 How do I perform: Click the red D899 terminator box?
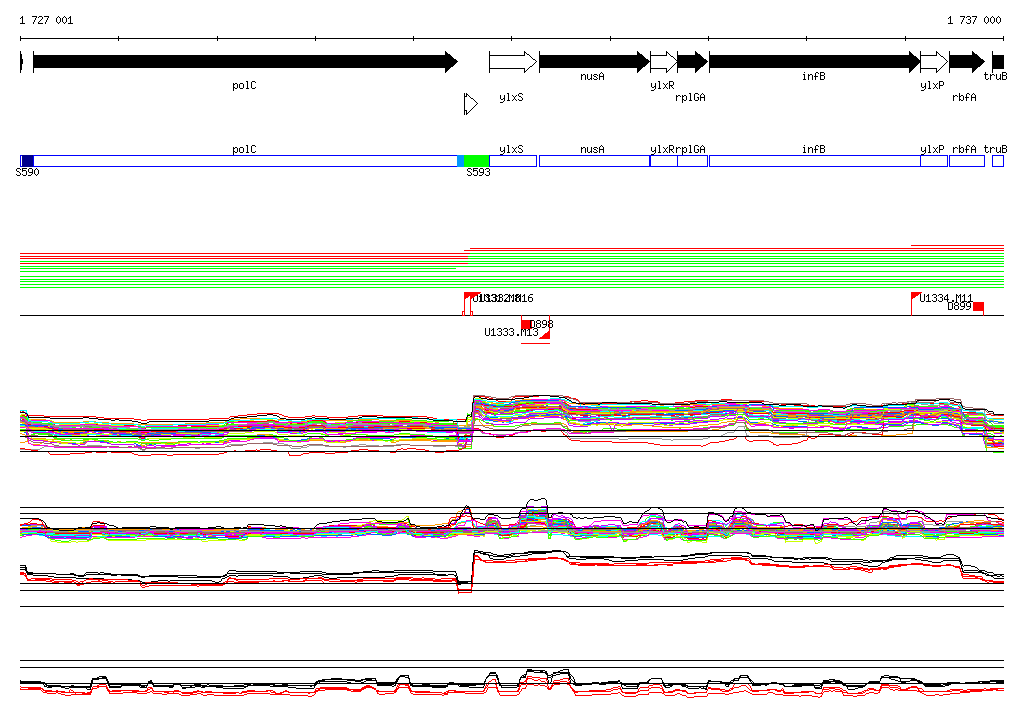tap(978, 307)
